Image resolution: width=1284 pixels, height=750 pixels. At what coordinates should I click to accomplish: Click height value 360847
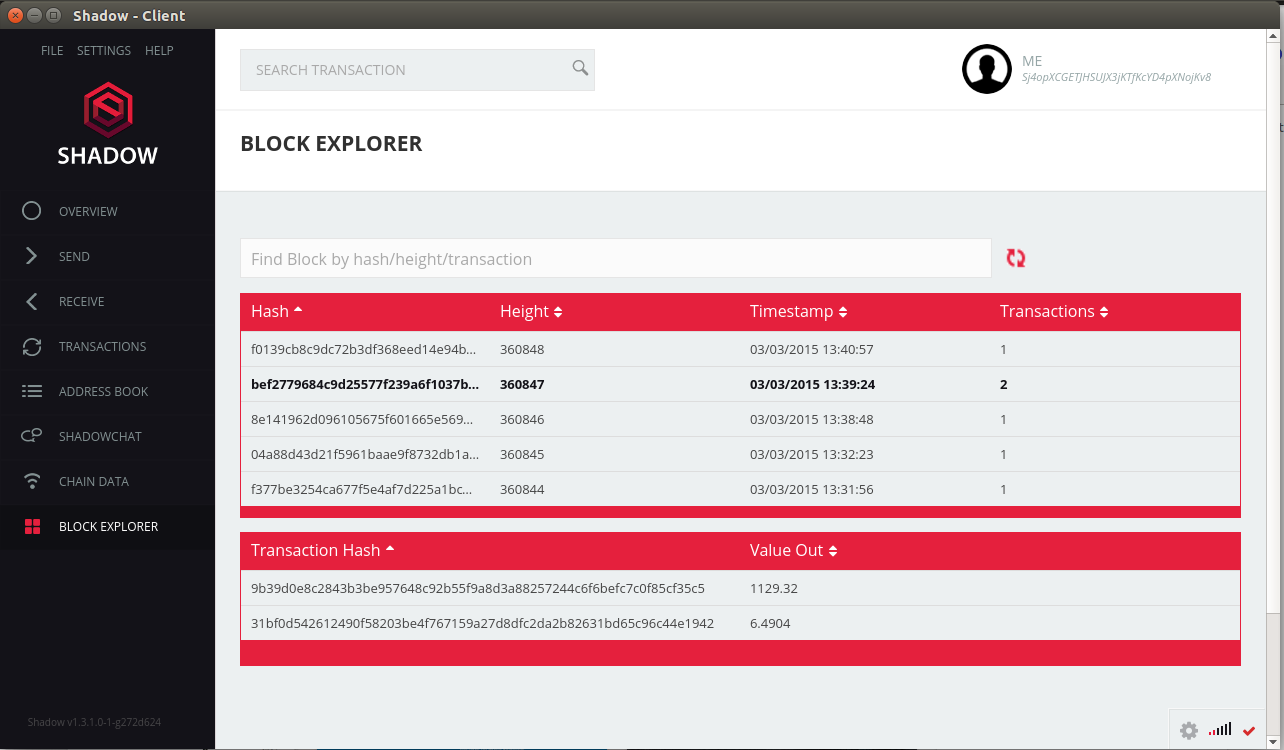522,384
